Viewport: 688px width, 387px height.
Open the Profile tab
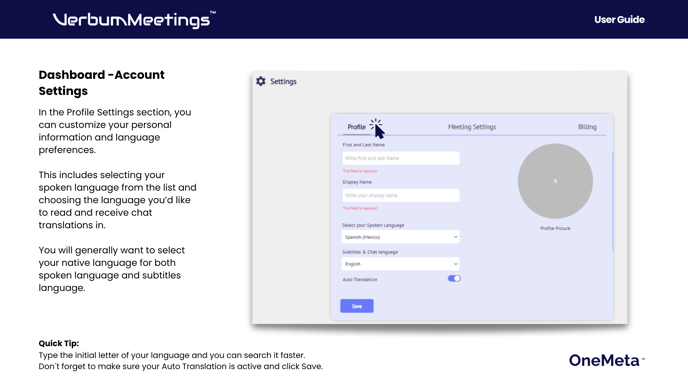pos(356,127)
